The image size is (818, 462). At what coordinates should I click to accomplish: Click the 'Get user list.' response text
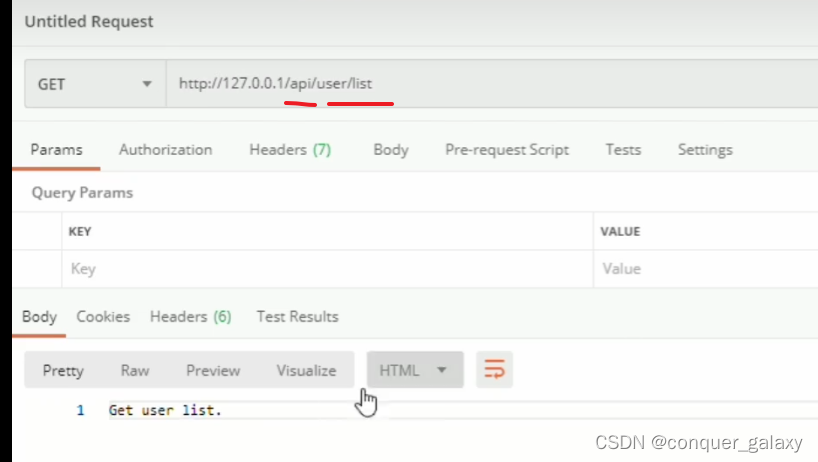pos(165,410)
